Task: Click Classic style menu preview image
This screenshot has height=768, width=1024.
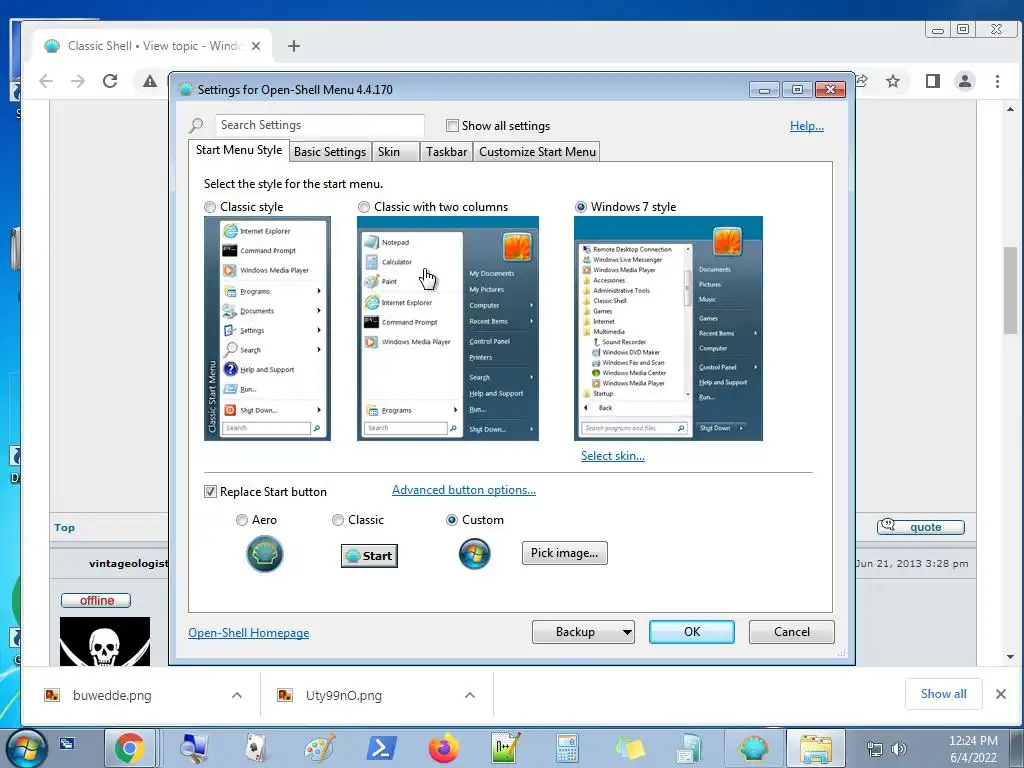Action: [x=267, y=328]
